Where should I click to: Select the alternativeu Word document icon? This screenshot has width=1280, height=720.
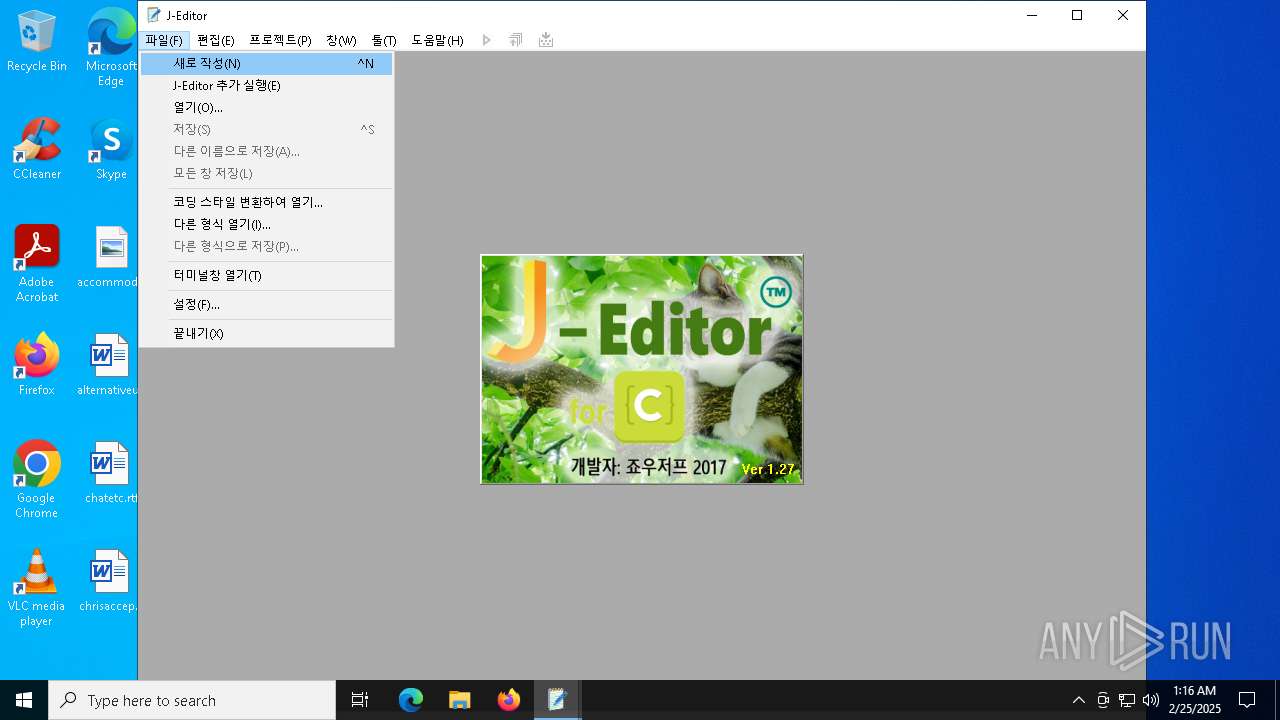click(110, 365)
